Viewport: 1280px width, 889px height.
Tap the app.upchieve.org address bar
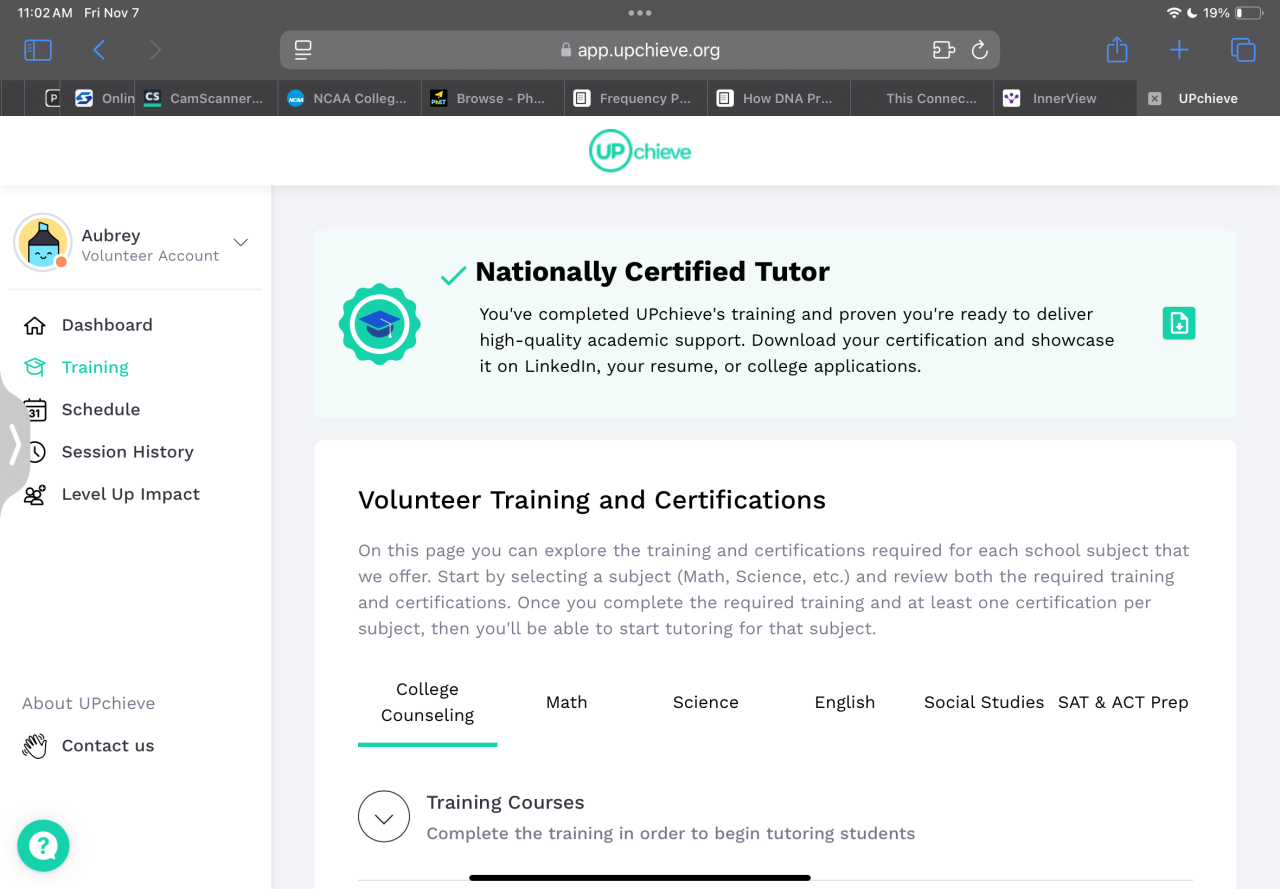[640, 50]
